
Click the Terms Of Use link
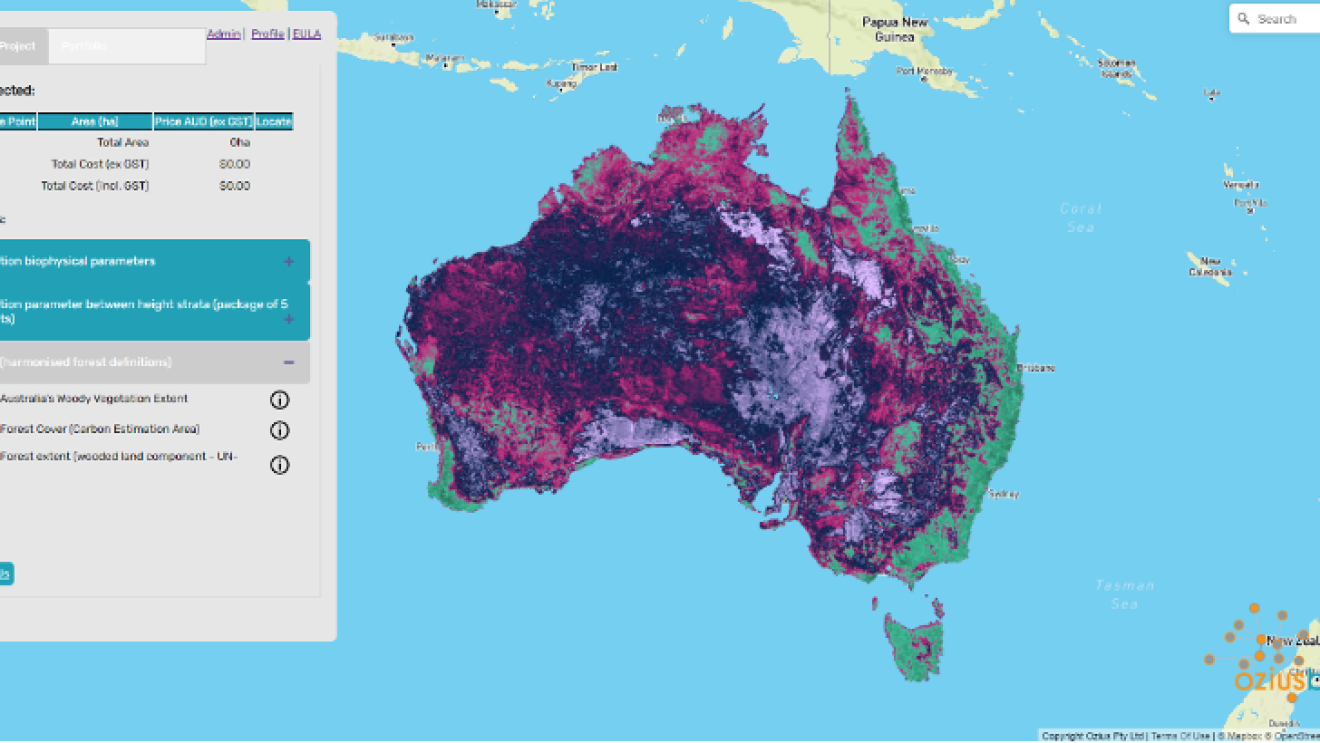(x=1180, y=736)
